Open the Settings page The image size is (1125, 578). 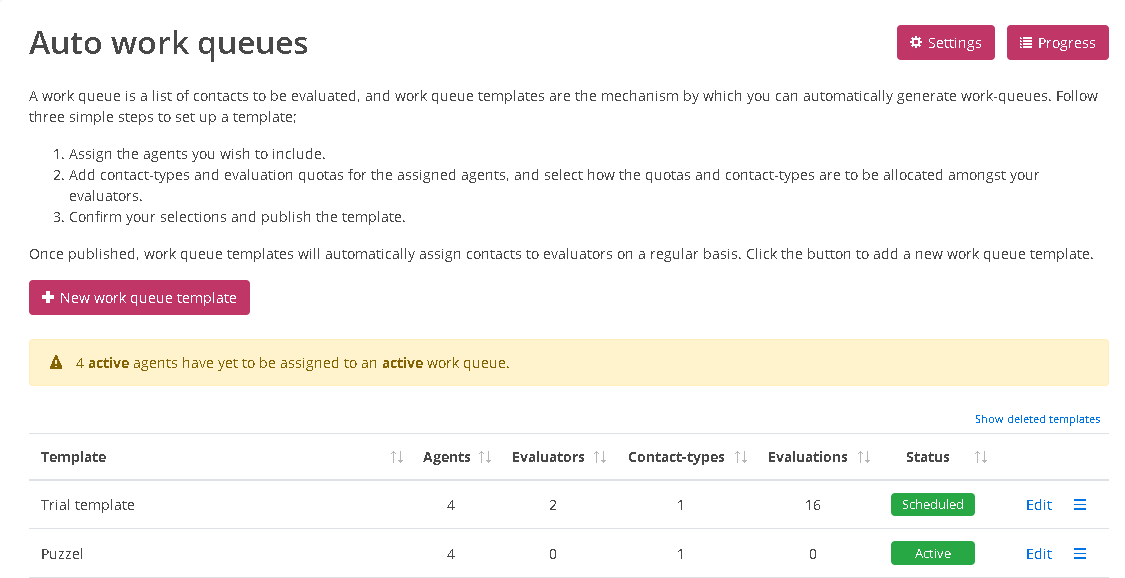(945, 42)
